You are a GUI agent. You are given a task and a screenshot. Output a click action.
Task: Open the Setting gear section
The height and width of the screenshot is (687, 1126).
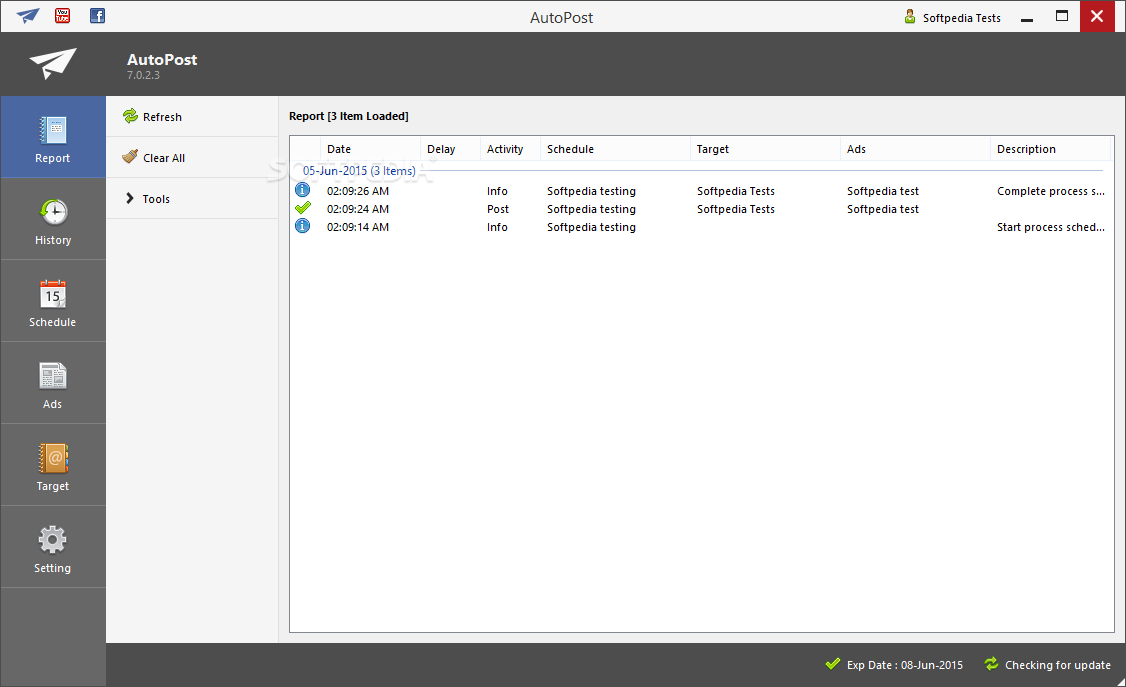pos(53,546)
